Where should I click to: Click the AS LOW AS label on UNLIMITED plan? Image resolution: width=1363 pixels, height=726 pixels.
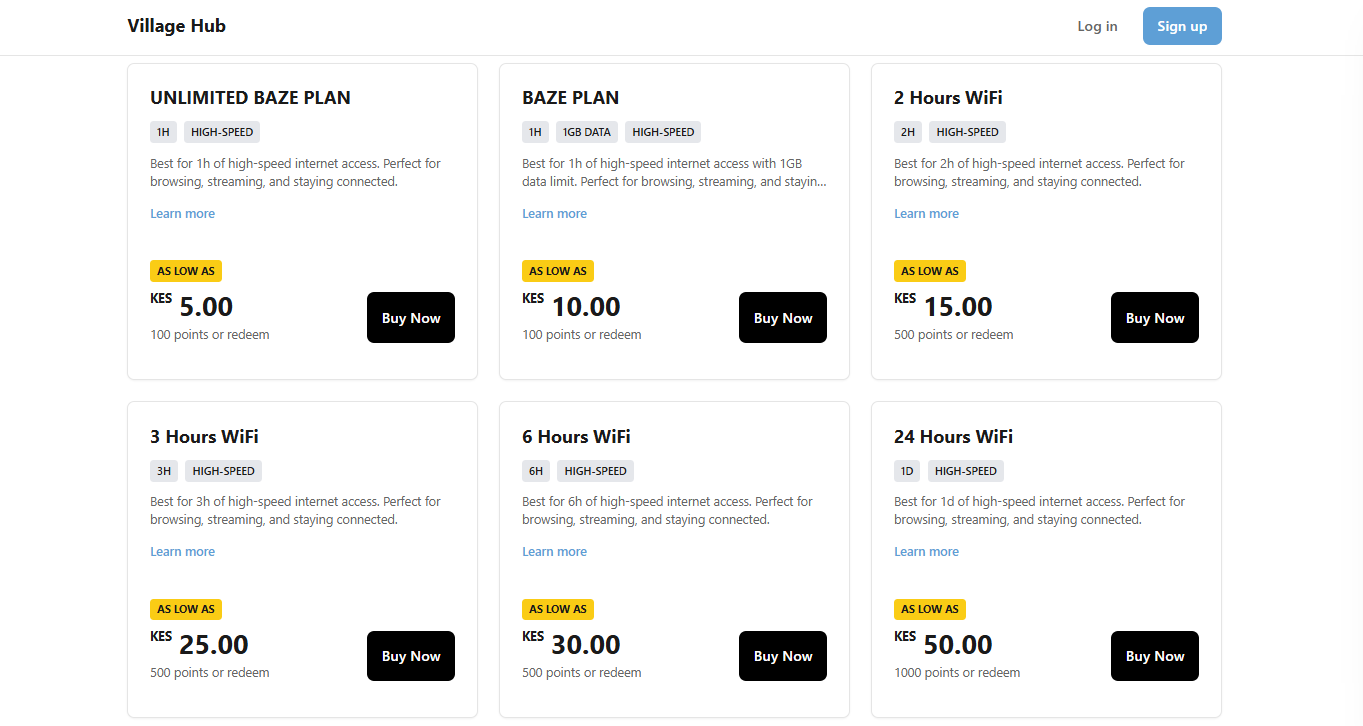click(x=186, y=270)
